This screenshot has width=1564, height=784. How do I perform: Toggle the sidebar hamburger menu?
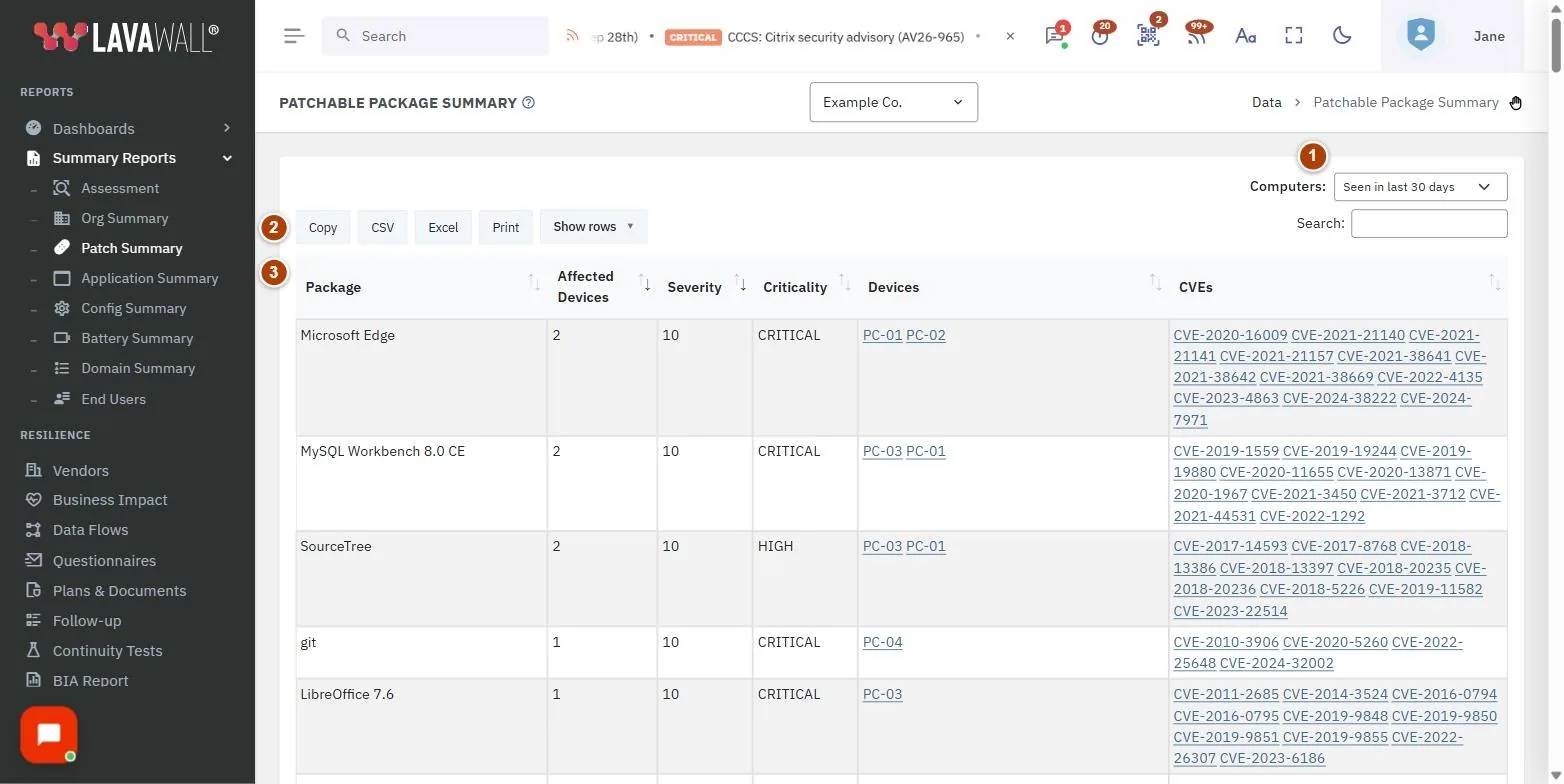[293, 36]
